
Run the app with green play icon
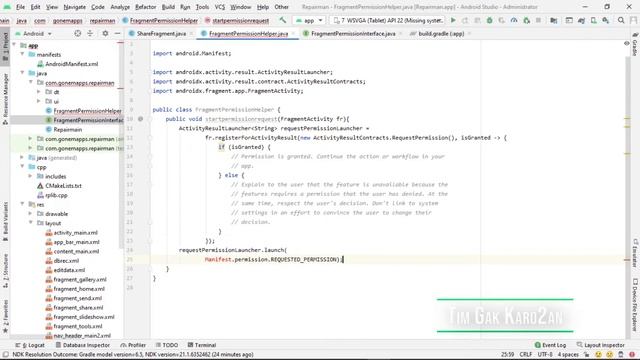pyautogui.click(x=453, y=20)
